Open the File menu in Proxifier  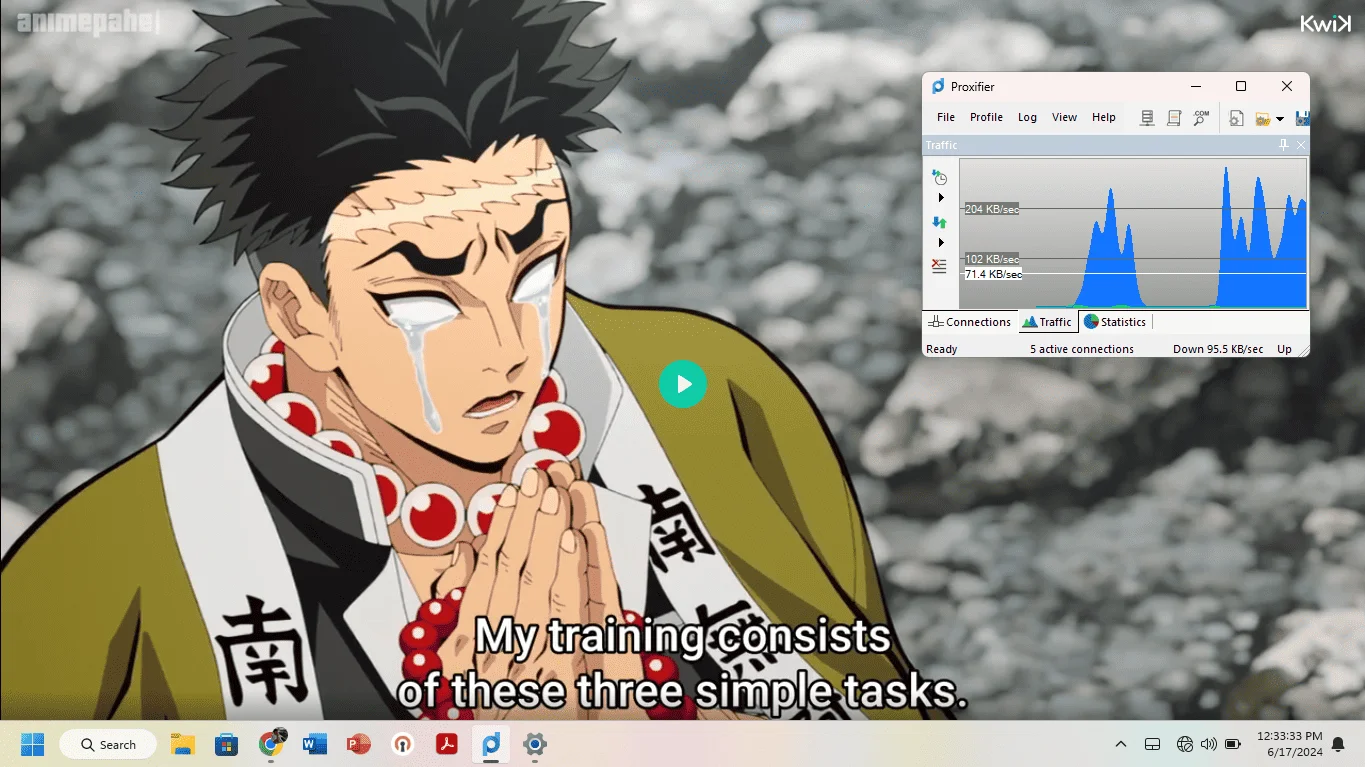[x=946, y=117]
